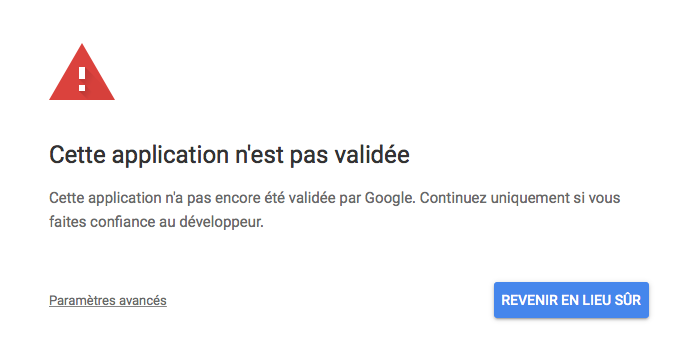Image resolution: width=681 pixels, height=360 pixels.
Task: Click the red warning triangle icon
Action: point(82,72)
